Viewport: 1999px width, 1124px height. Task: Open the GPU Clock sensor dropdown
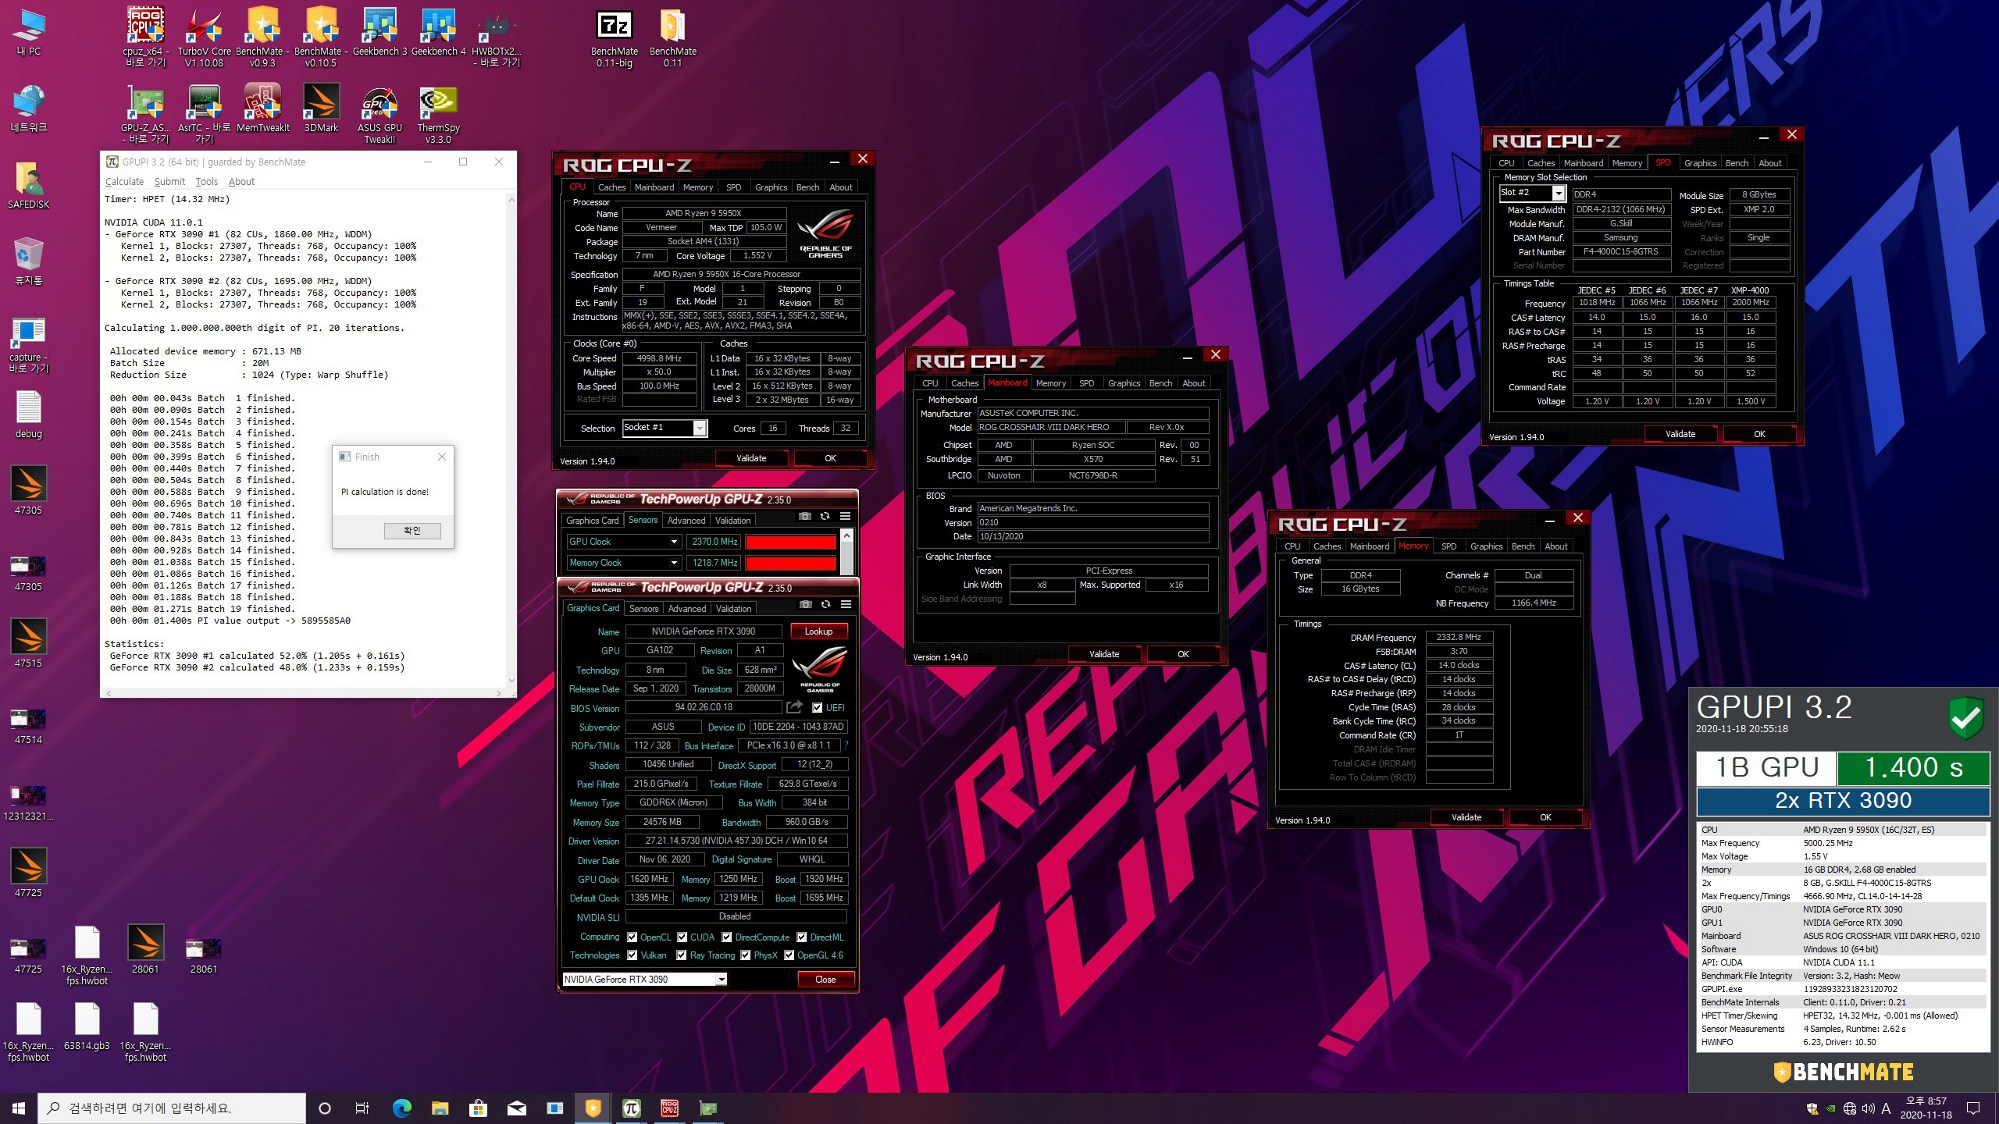pos(623,541)
